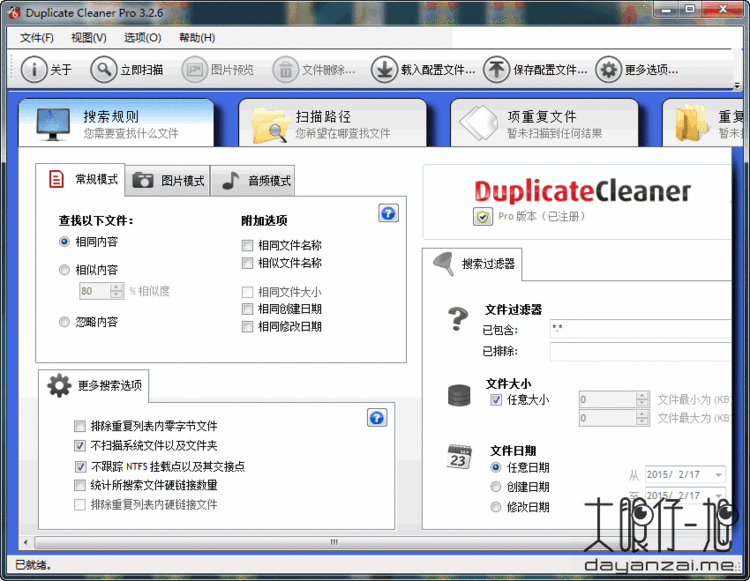Enable 相似文件名称 checkbox

(x=247, y=263)
